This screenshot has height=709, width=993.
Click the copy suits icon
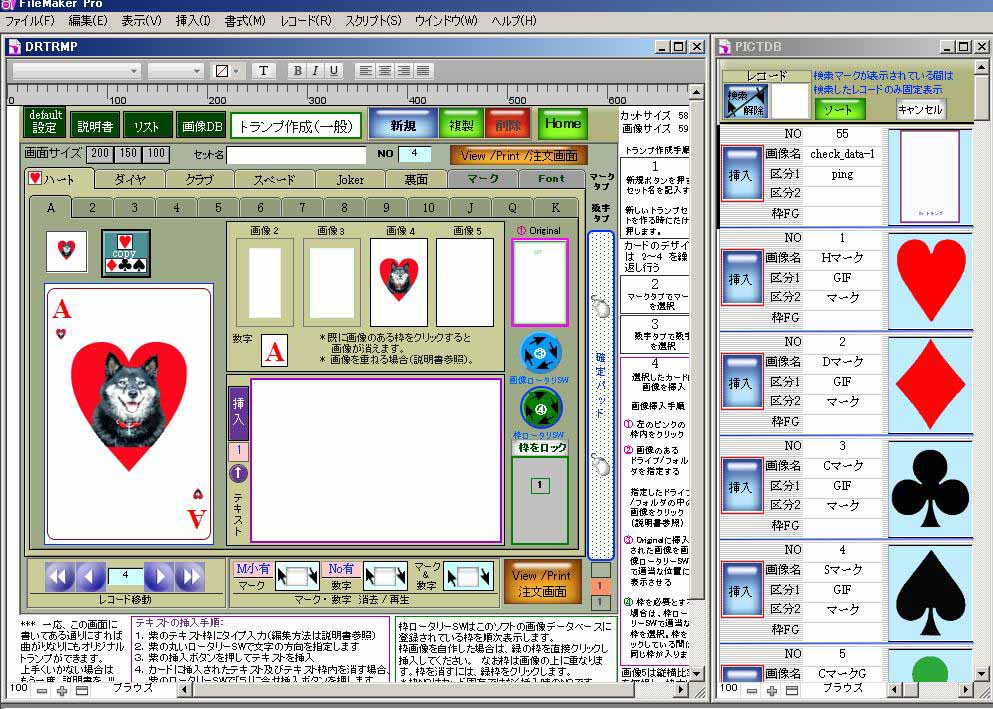click(125, 253)
